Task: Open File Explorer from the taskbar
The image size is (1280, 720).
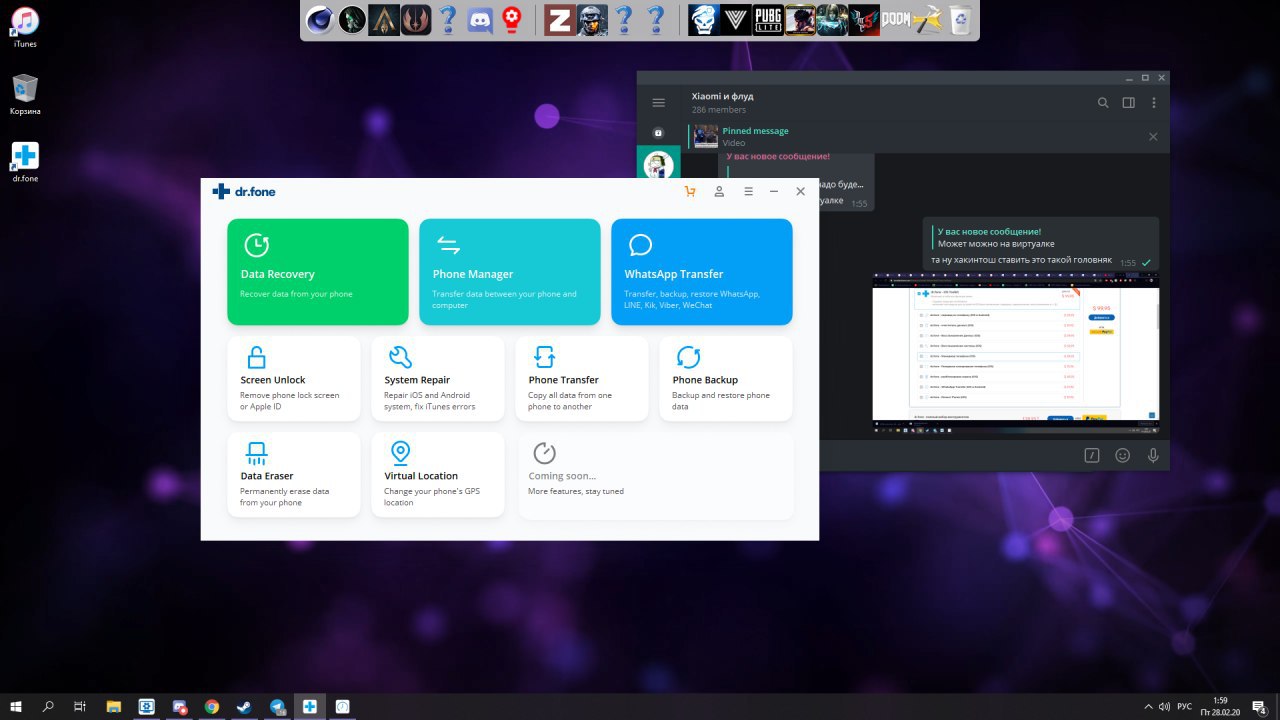Action: click(114, 706)
